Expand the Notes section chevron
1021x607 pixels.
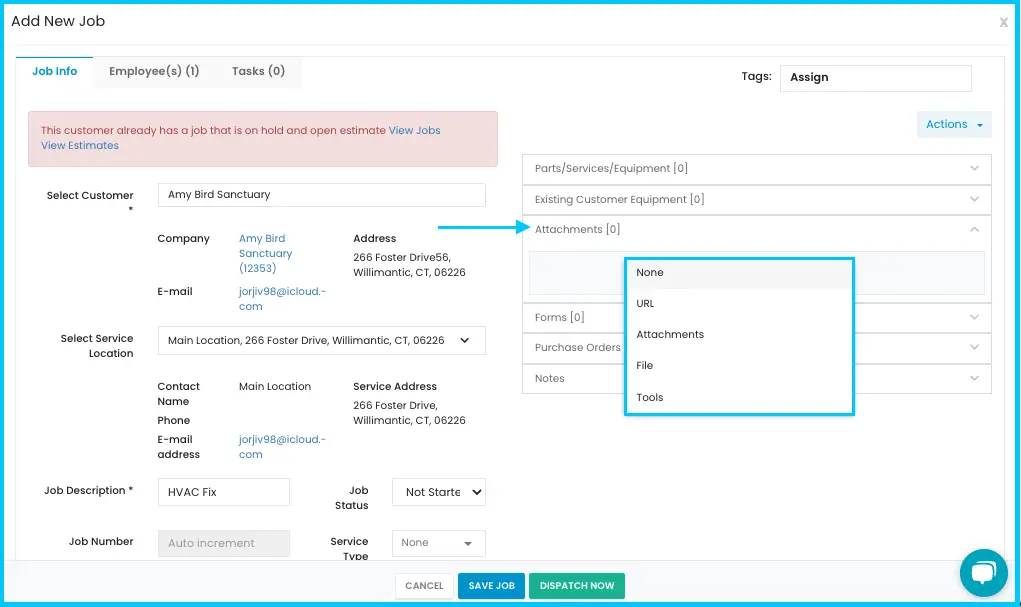click(974, 378)
